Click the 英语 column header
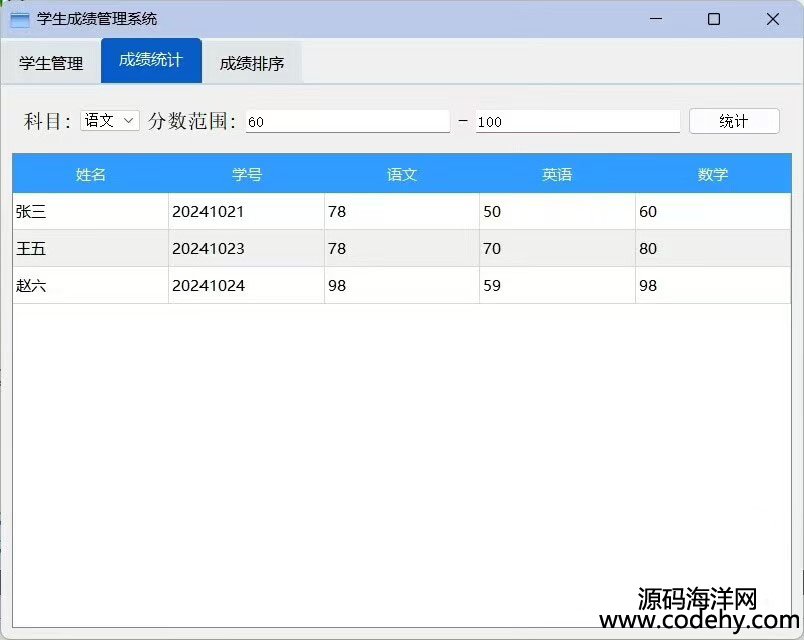The width and height of the screenshot is (804, 640). (557, 175)
